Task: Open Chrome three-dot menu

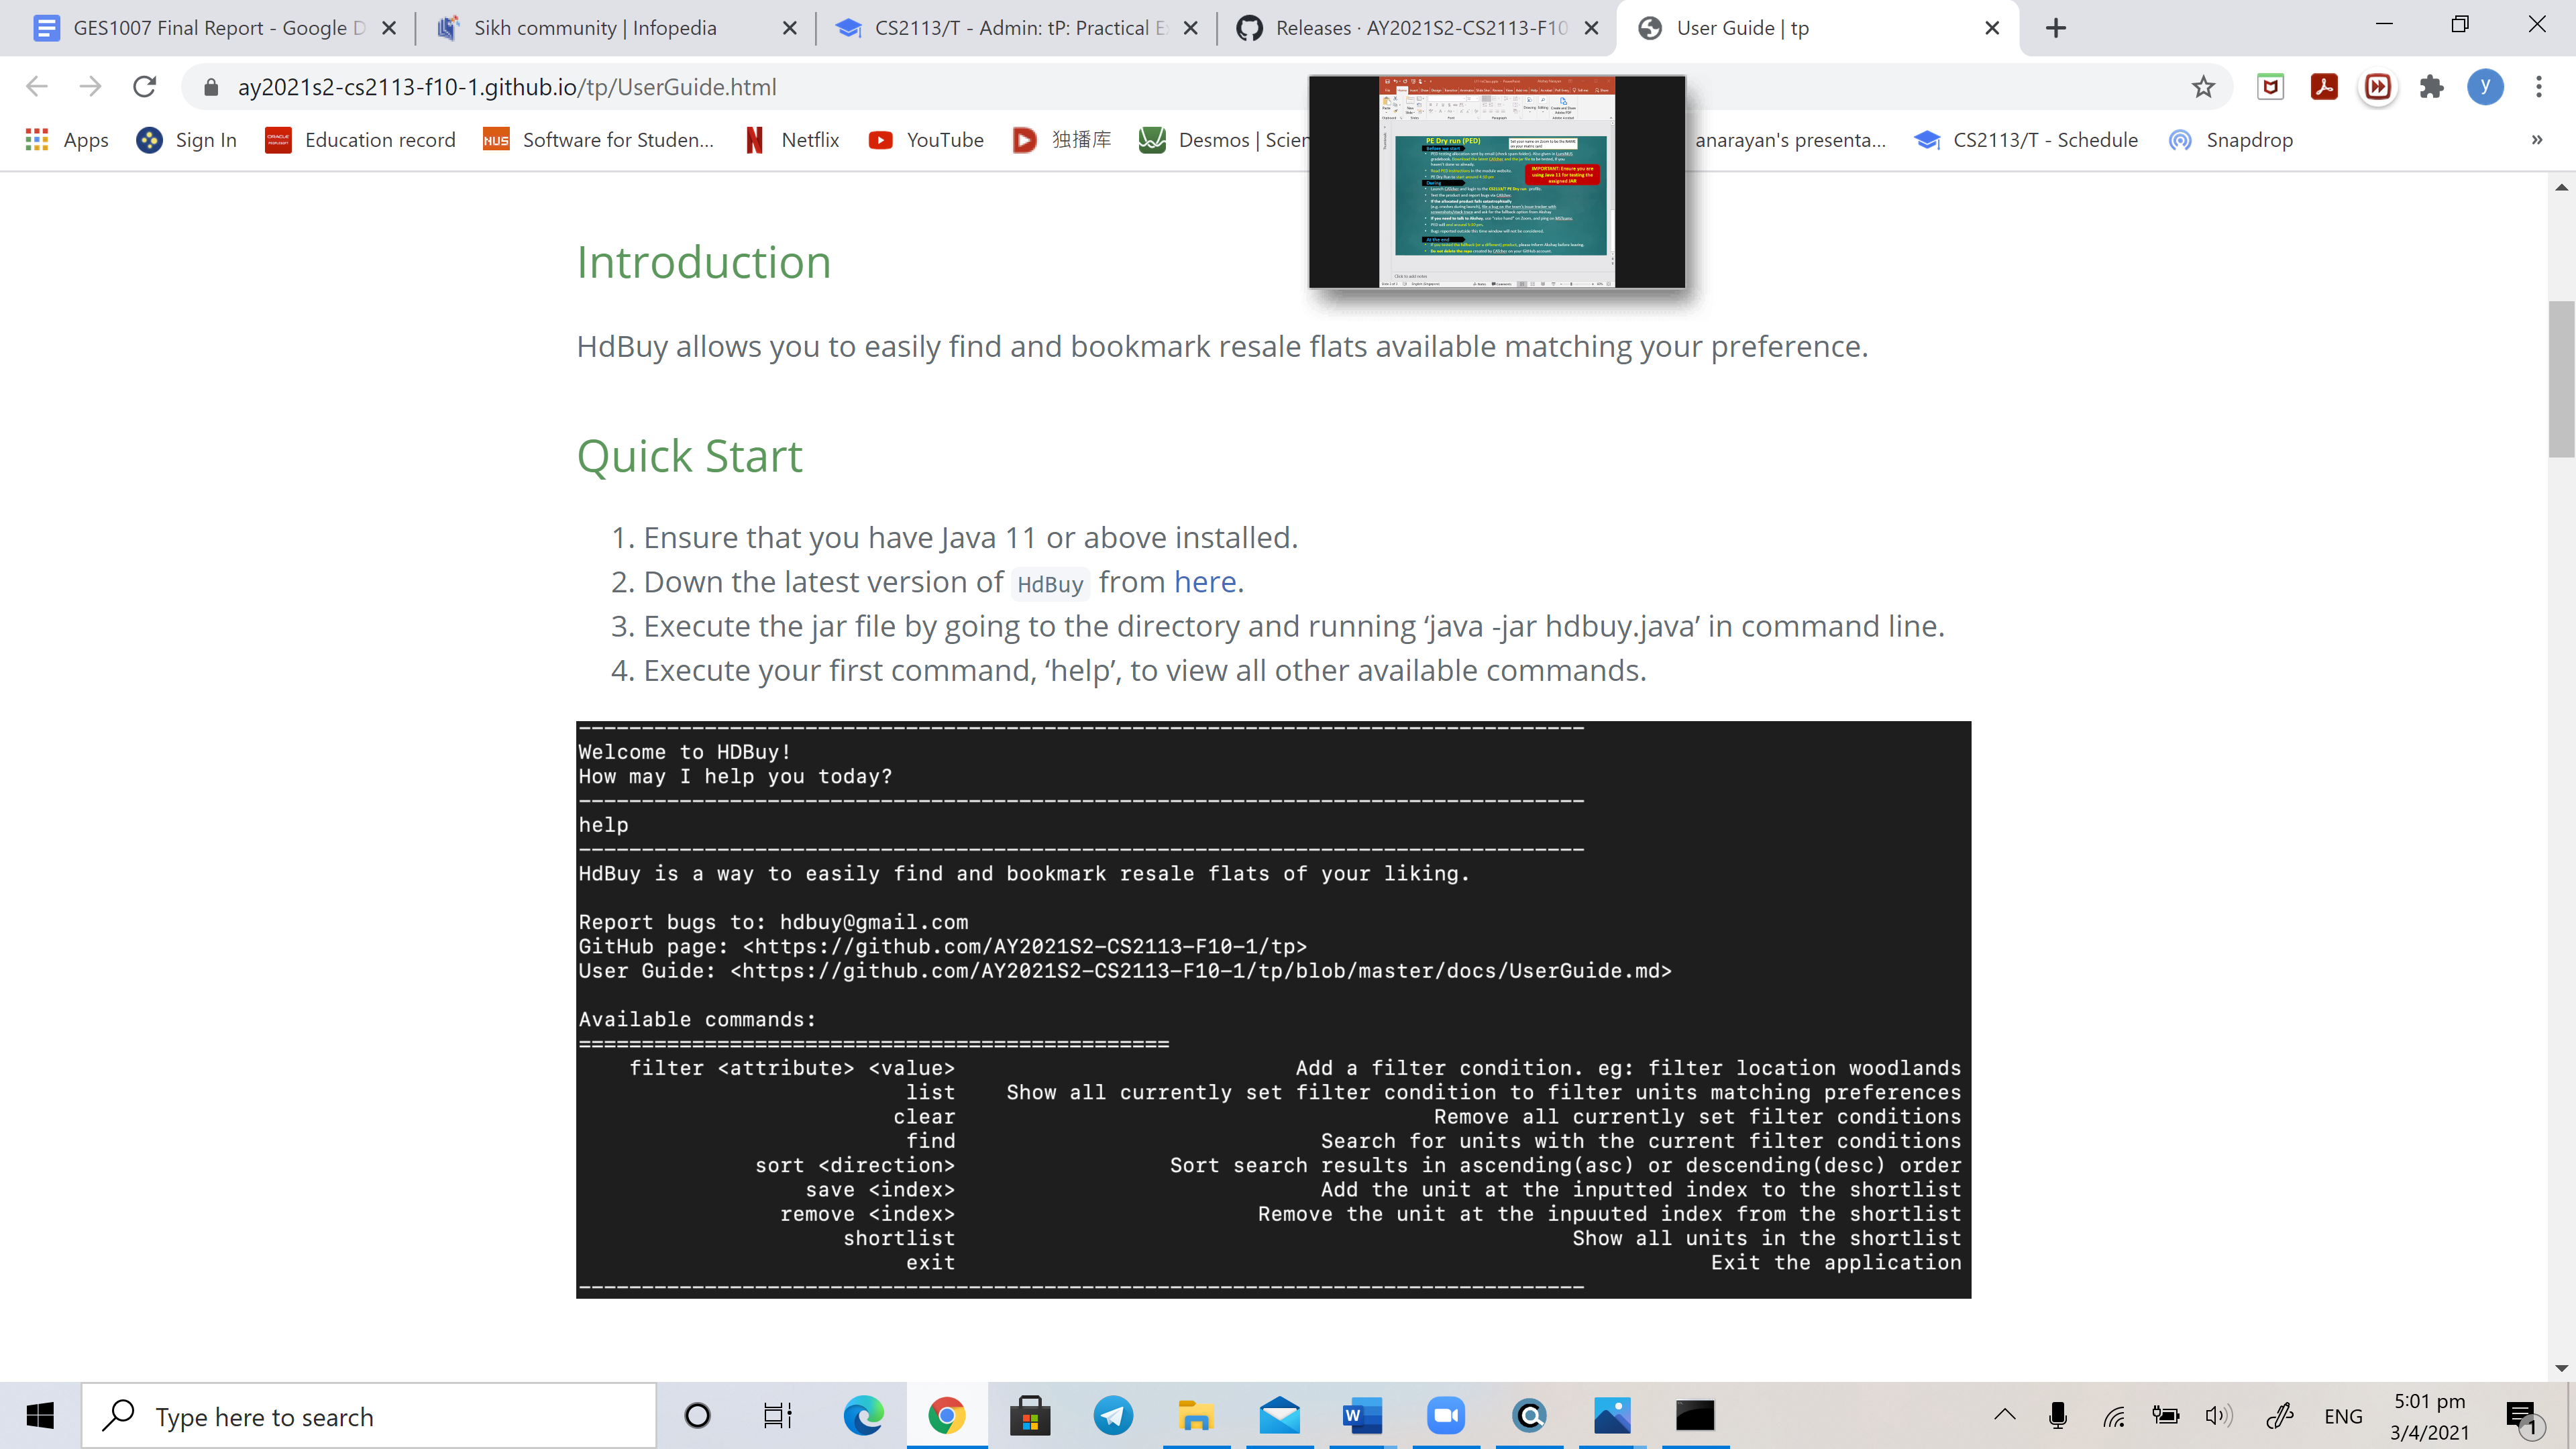Action: (x=2538, y=87)
